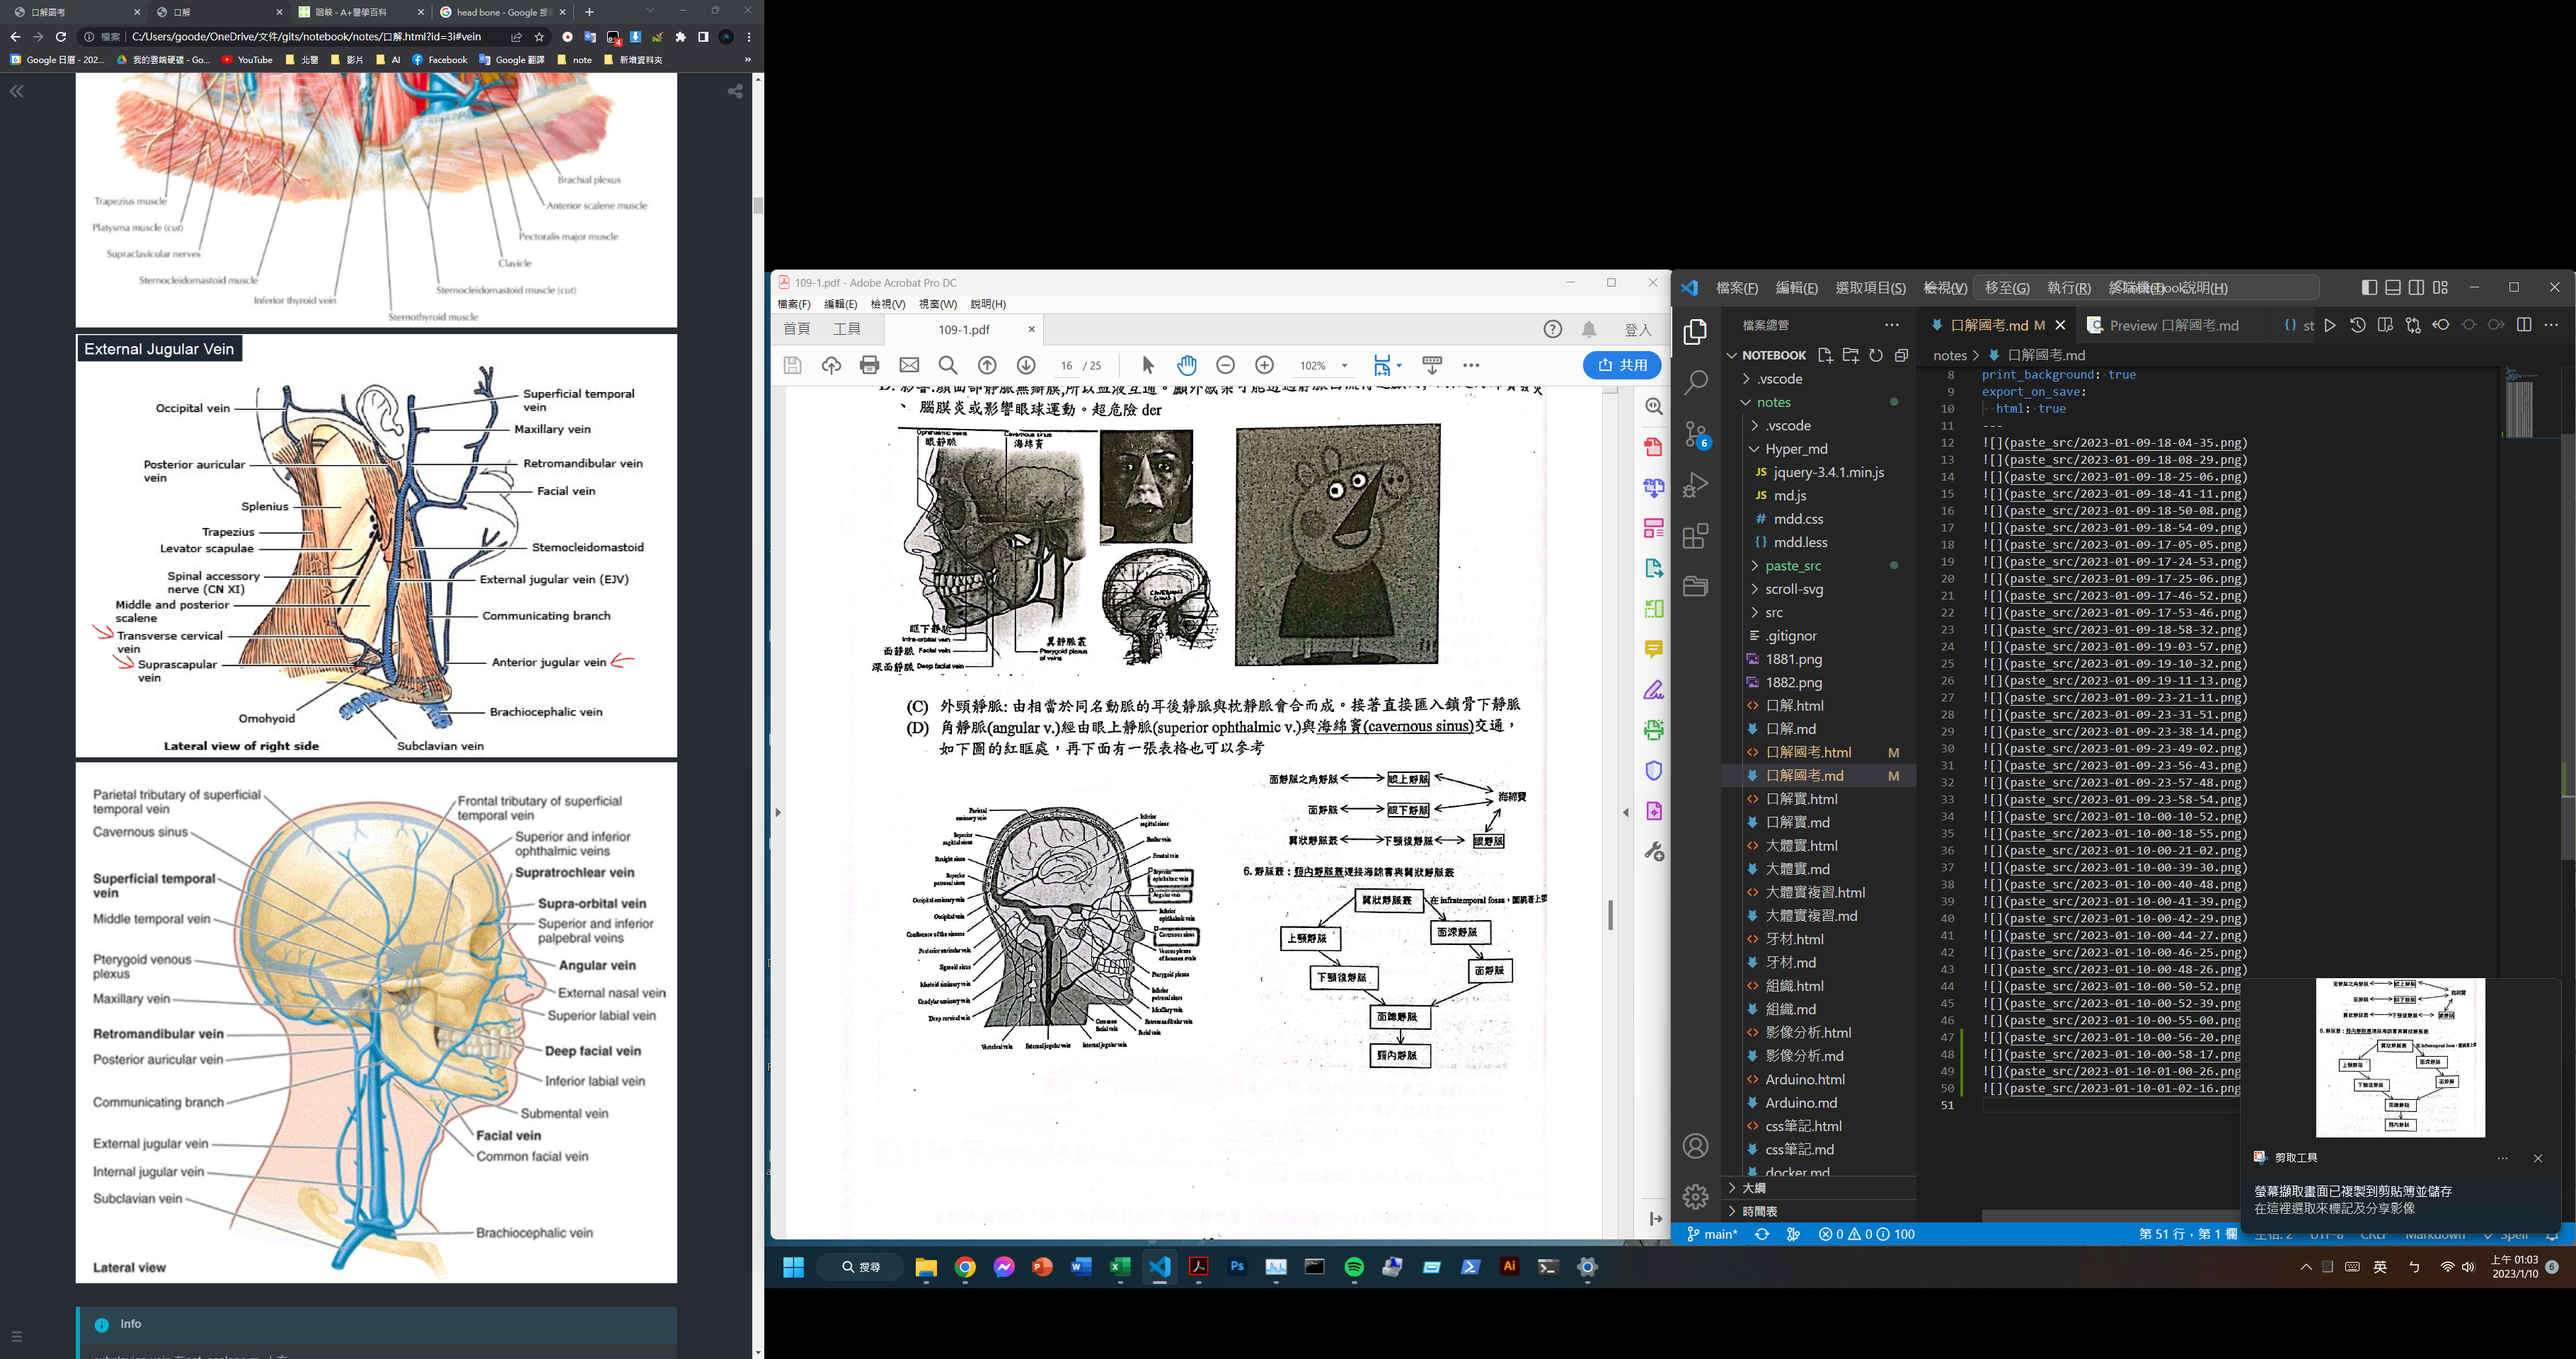
Task: Click the Acrobat page number field
Action: [1067, 366]
